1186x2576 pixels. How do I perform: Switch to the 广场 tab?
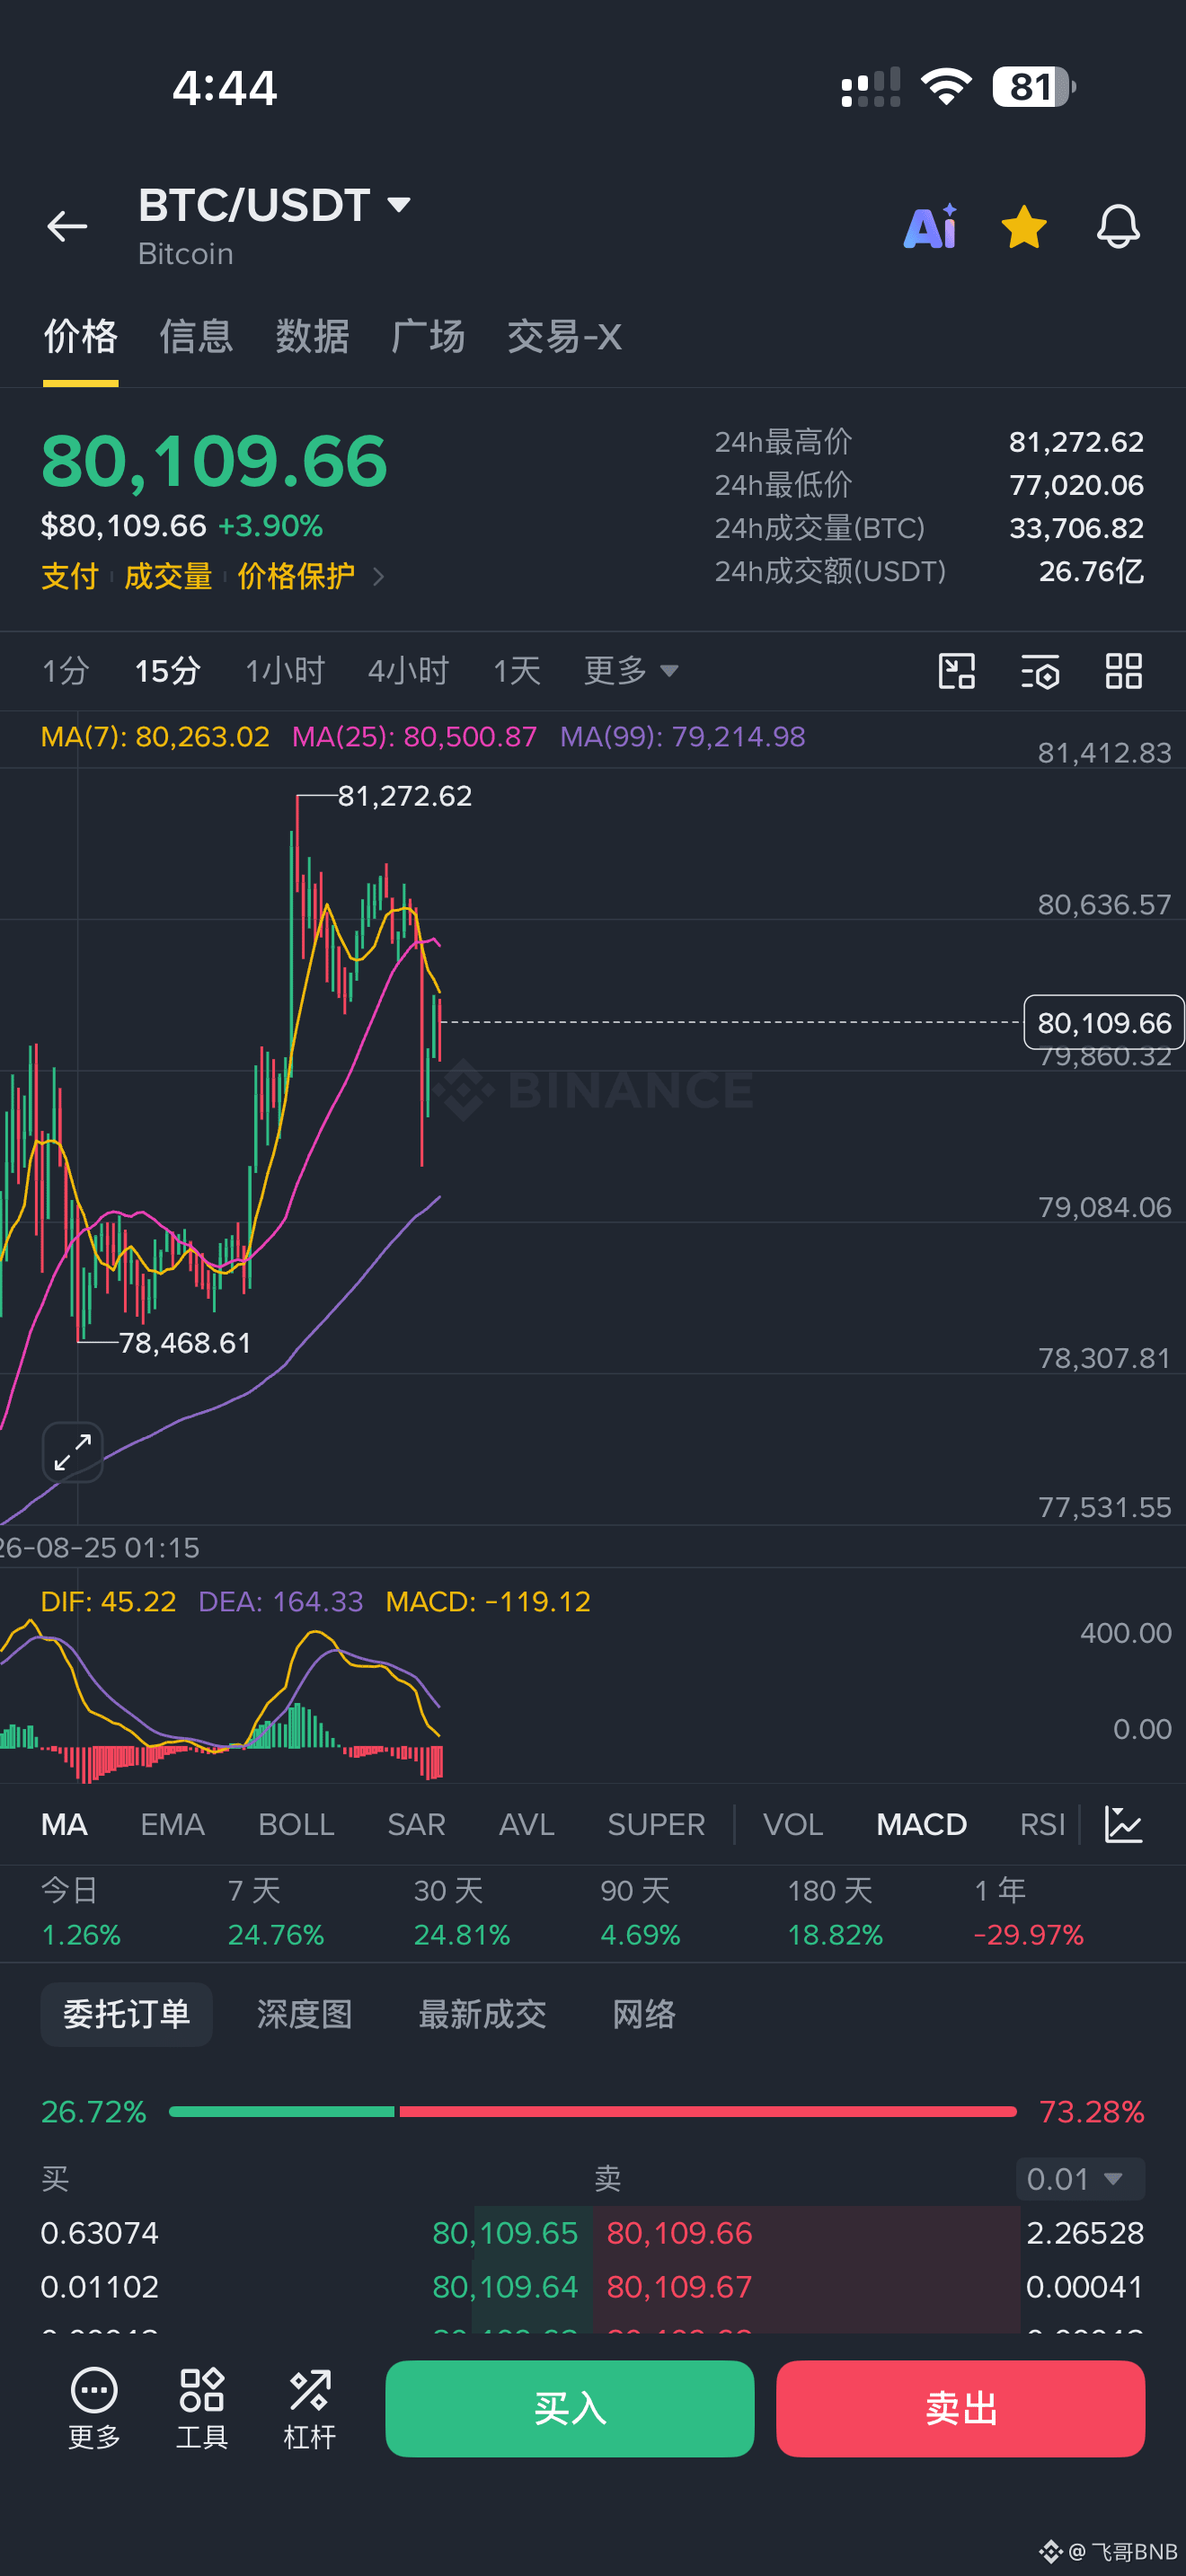click(429, 337)
